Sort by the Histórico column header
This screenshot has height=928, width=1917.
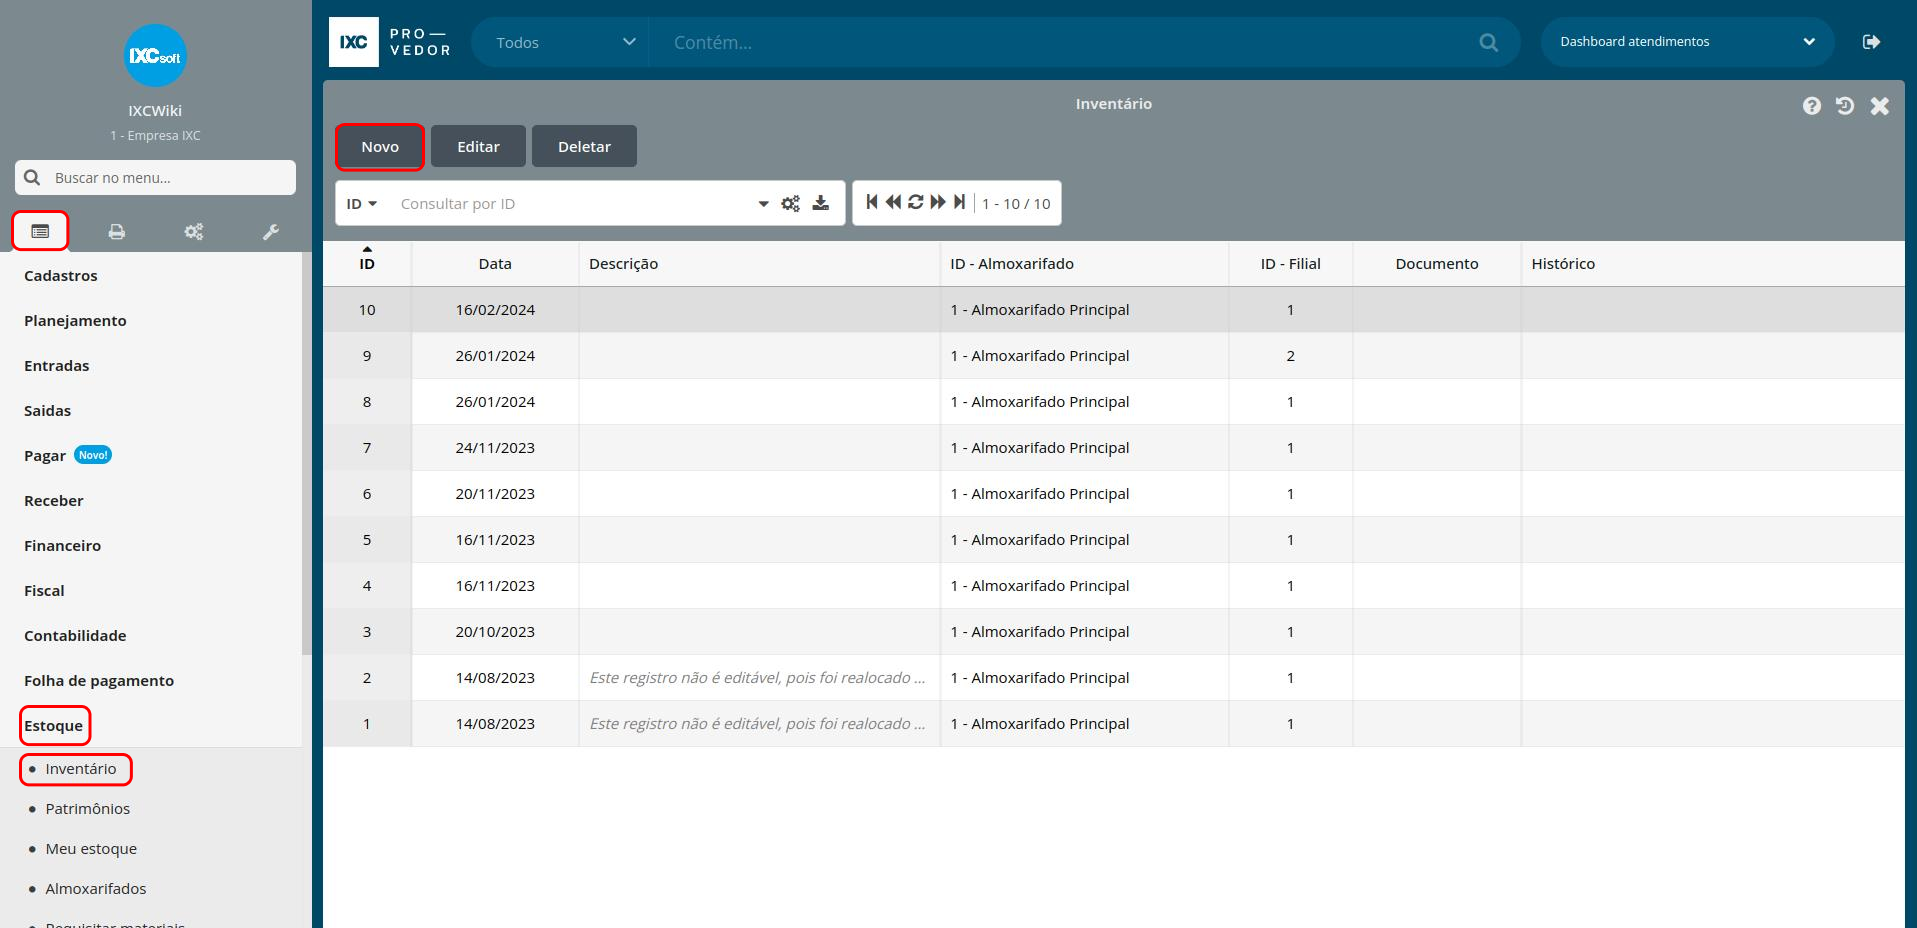[x=1713, y=264]
